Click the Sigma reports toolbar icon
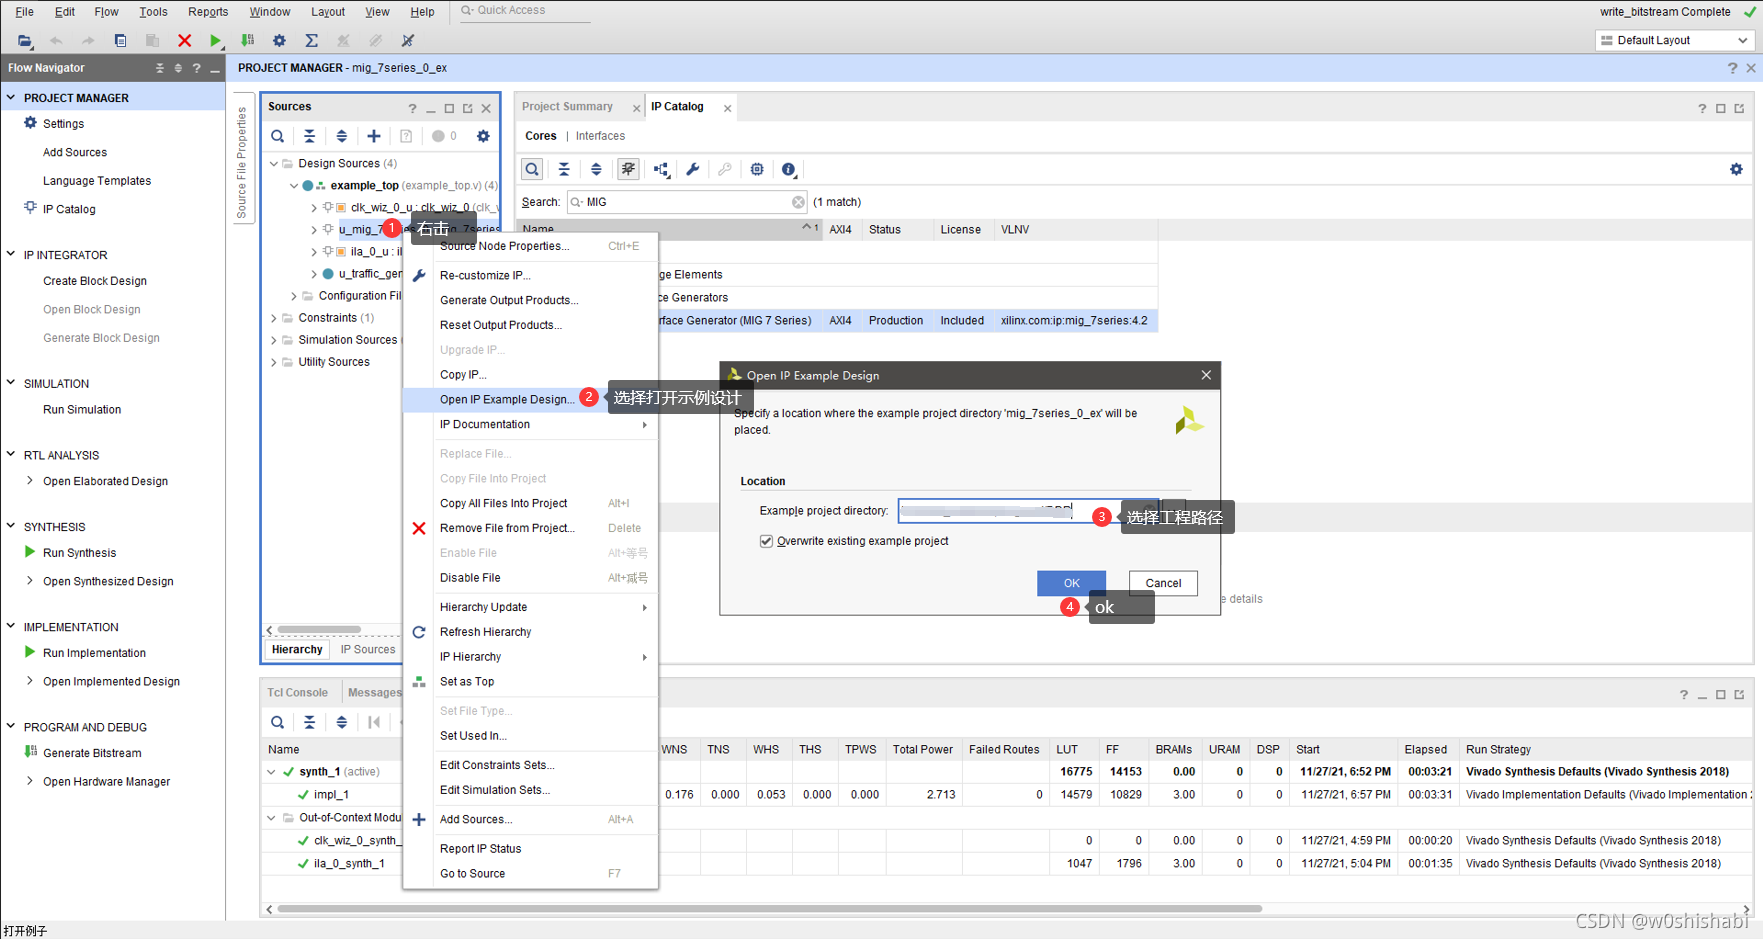This screenshot has height=939, width=1763. (x=311, y=41)
